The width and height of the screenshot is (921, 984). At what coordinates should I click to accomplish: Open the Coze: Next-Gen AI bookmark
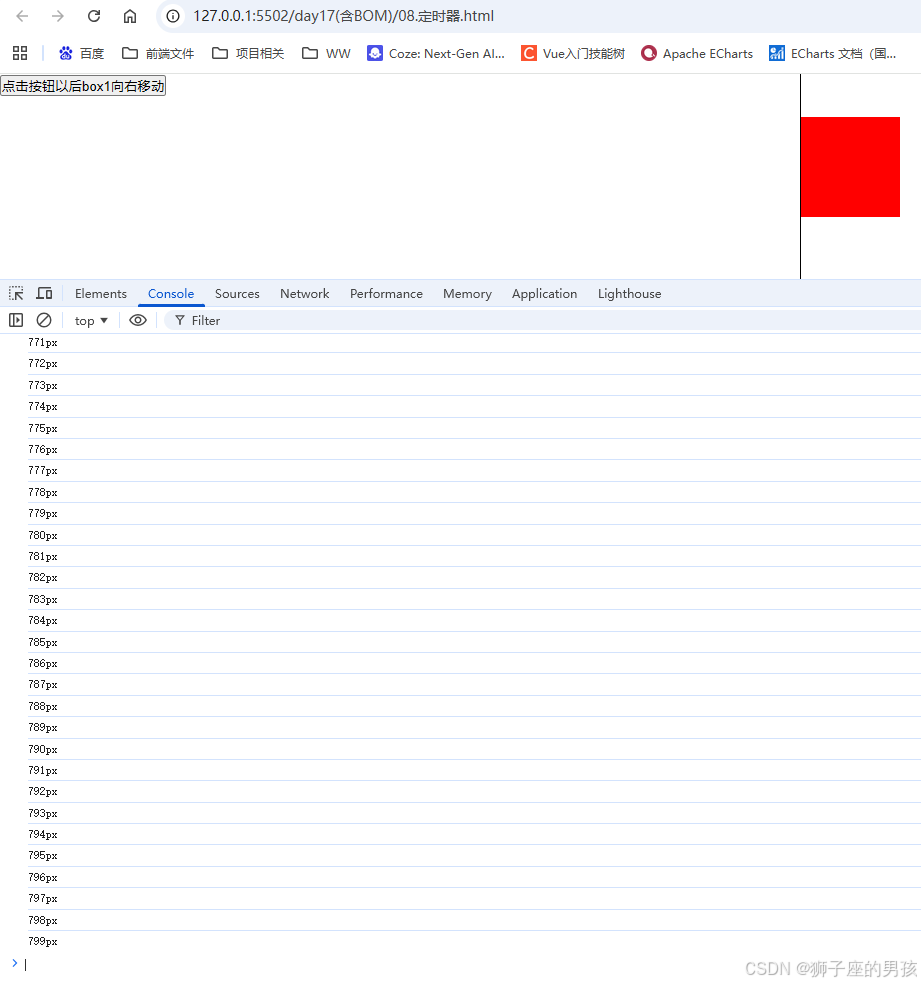(436, 53)
